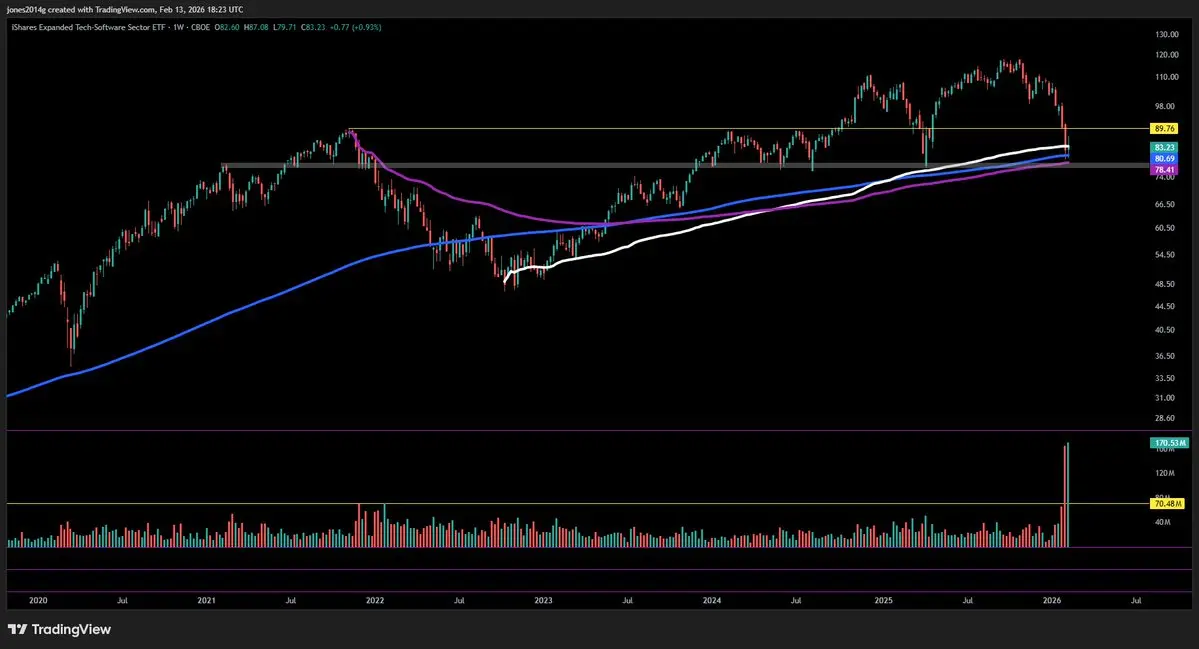
Task: Click the 2022 time axis label
Action: (375, 600)
